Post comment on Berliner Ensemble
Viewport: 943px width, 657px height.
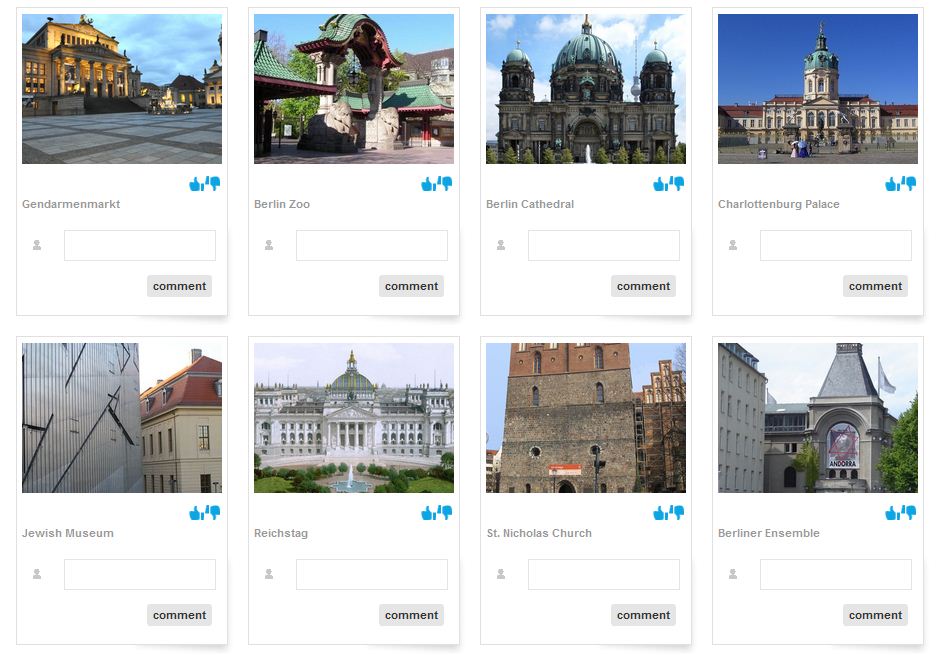[x=875, y=615]
